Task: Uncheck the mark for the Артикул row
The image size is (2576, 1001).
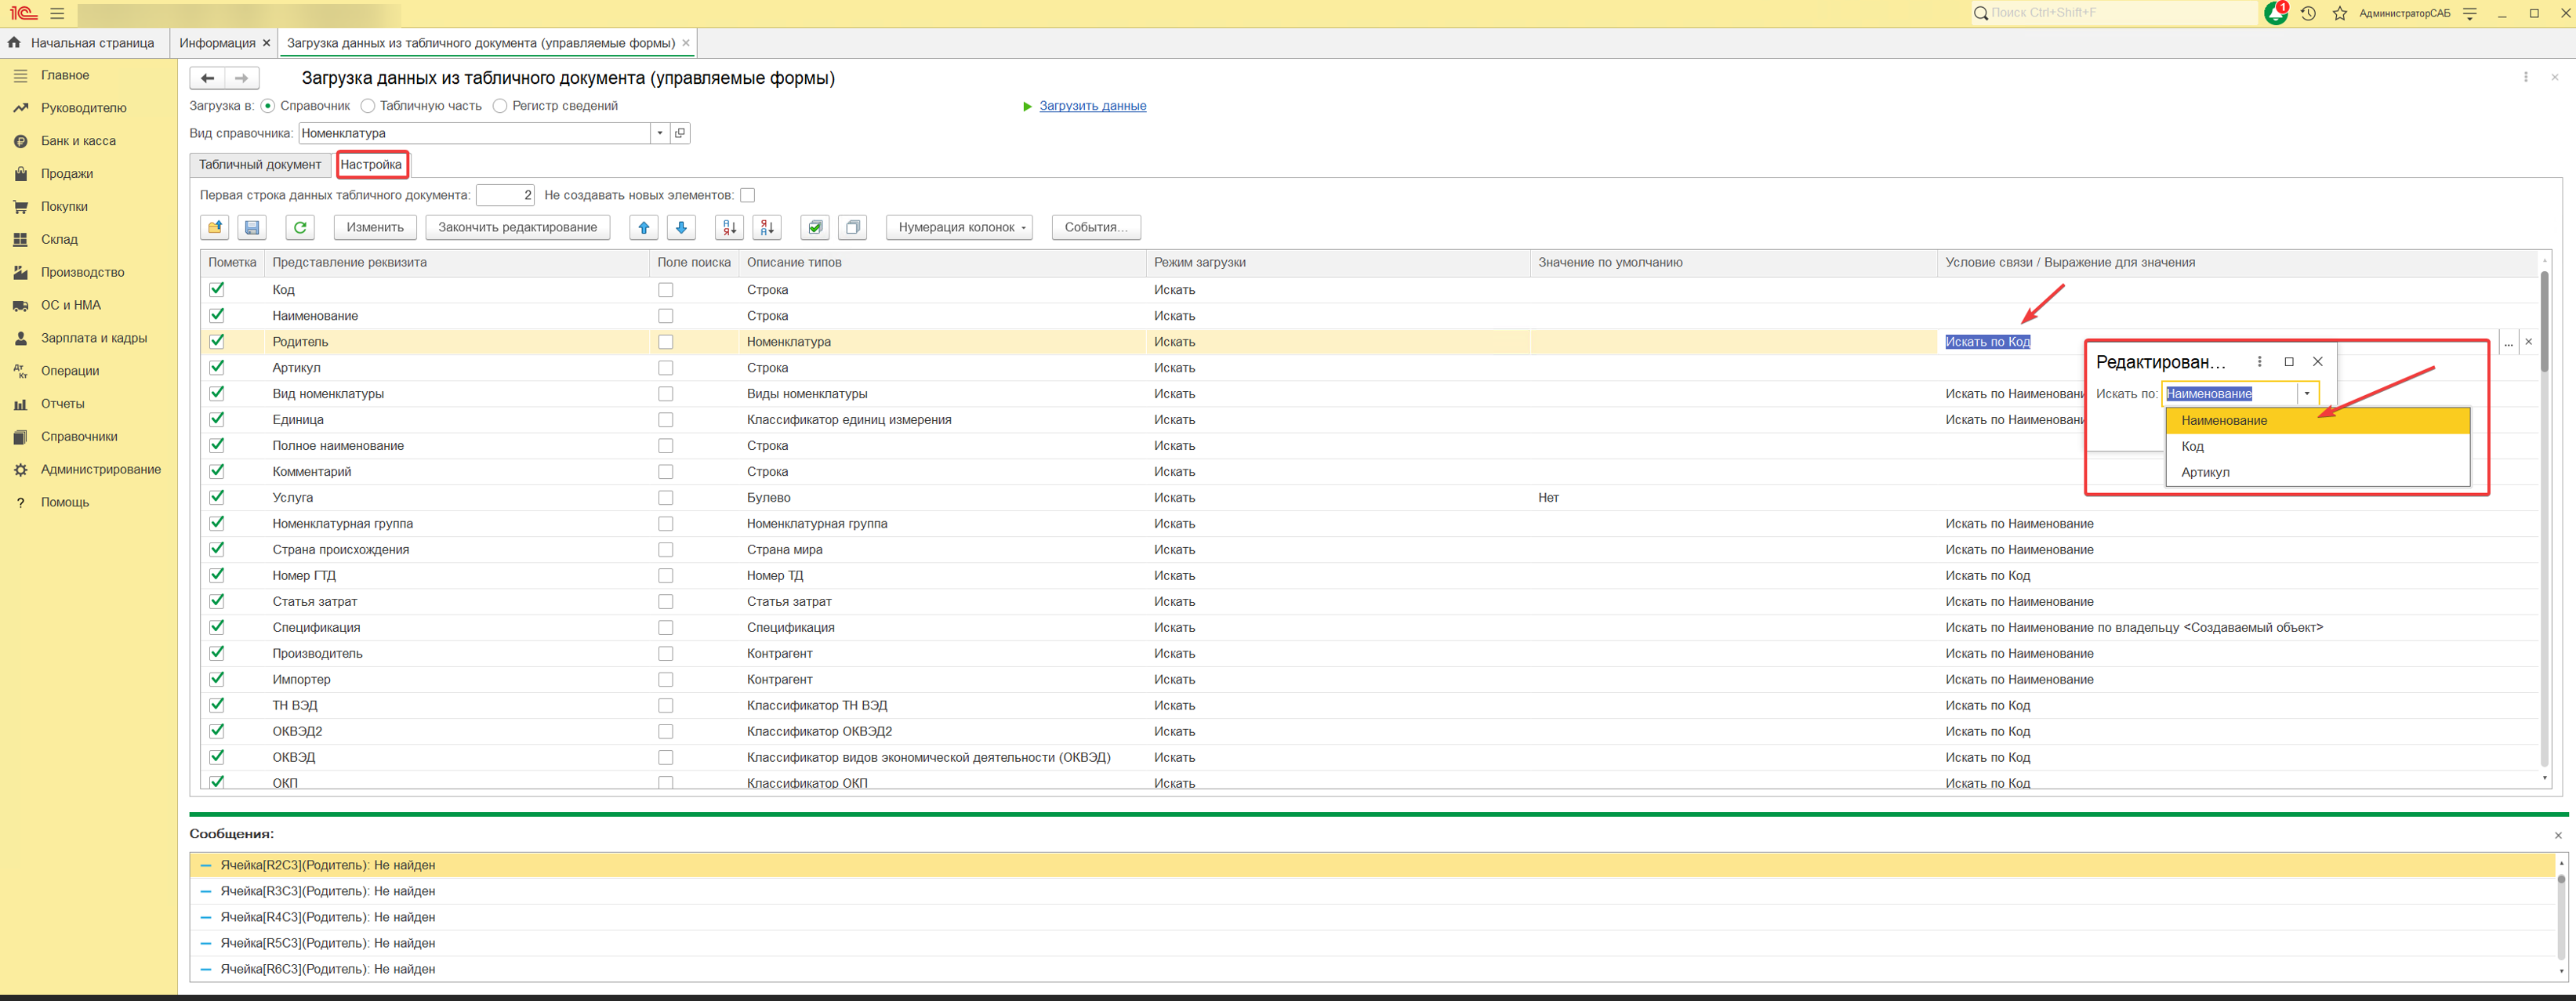Action: [x=217, y=367]
